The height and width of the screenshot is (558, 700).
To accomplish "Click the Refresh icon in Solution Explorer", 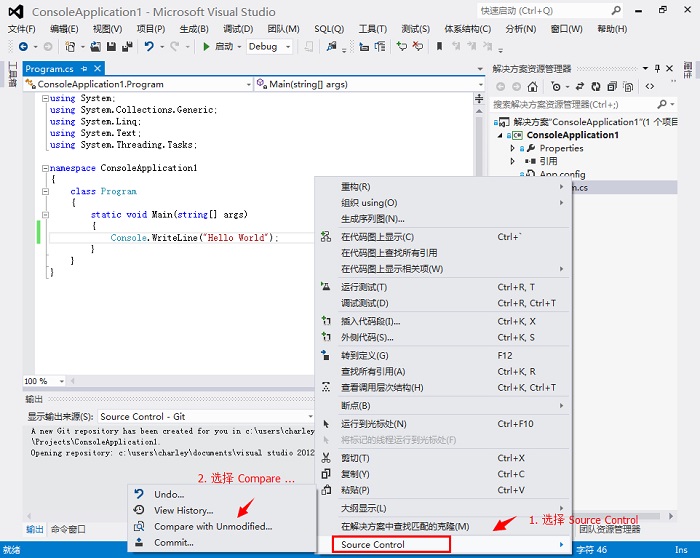I will tap(596, 87).
